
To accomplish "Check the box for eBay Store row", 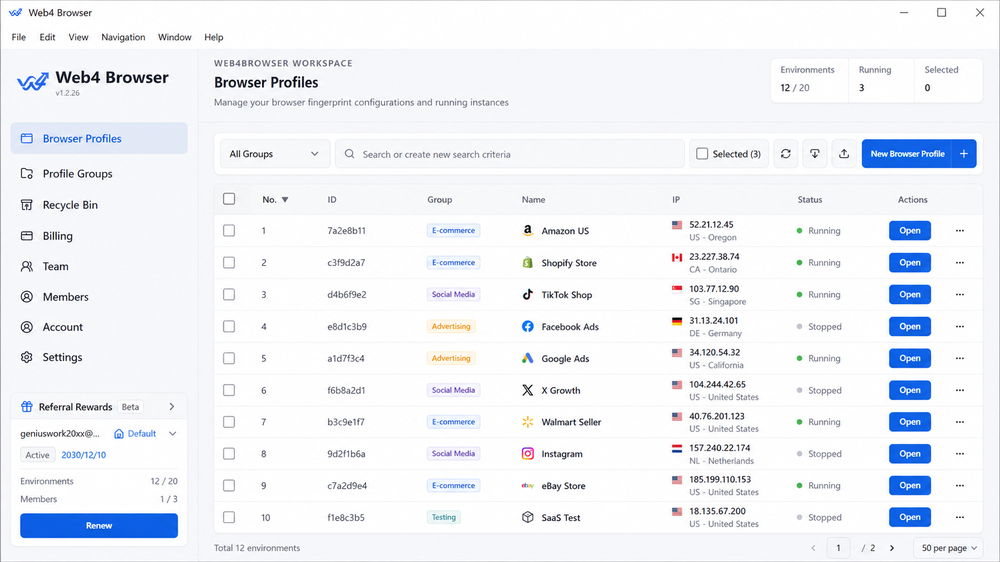I will pos(229,485).
